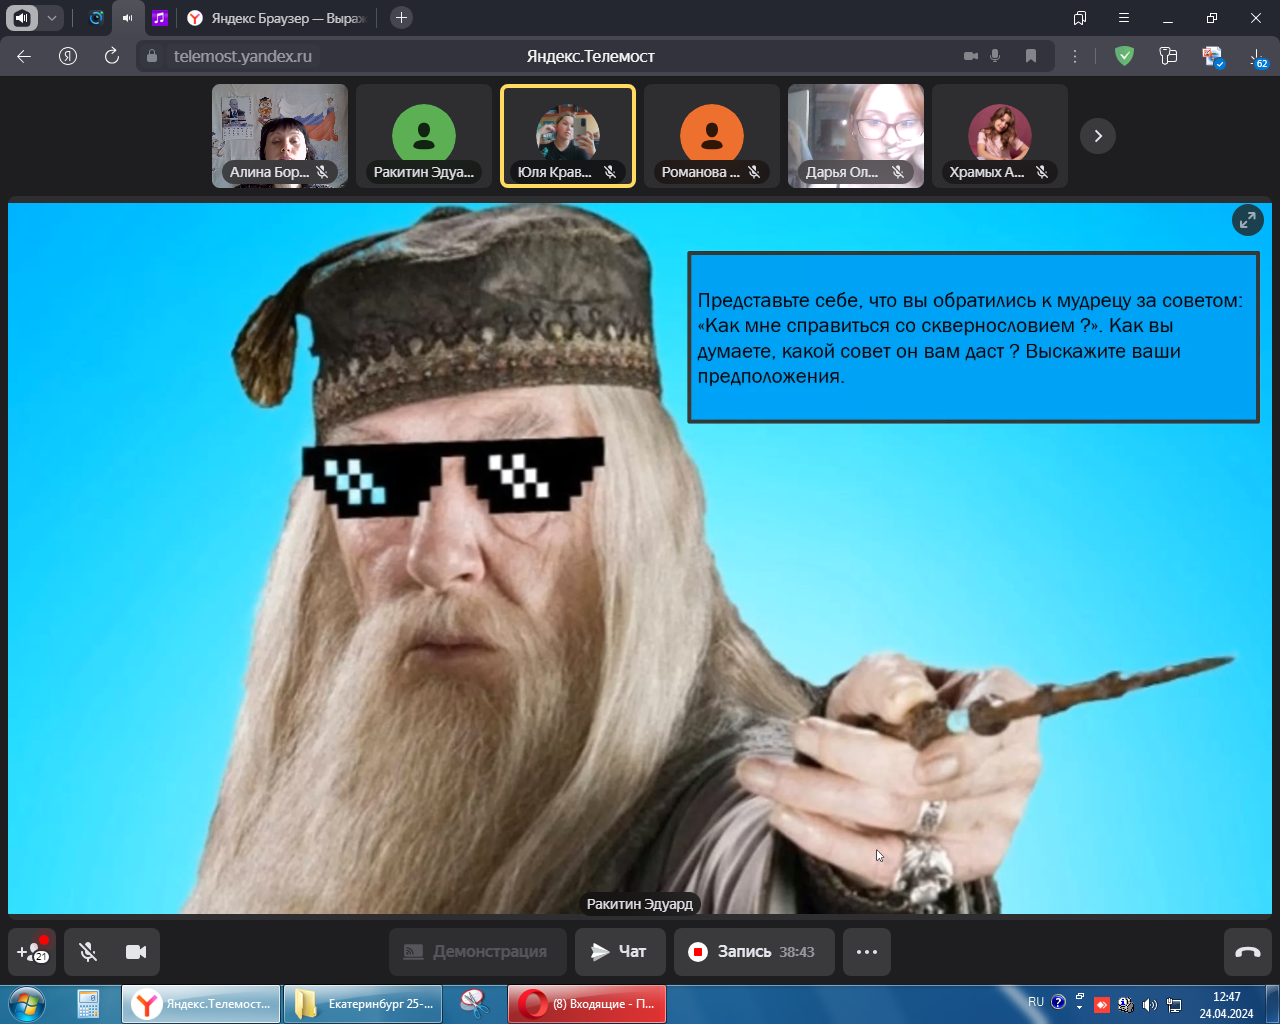Open the password manager key icon
The width and height of the screenshot is (1280, 1024).
click(x=1168, y=56)
